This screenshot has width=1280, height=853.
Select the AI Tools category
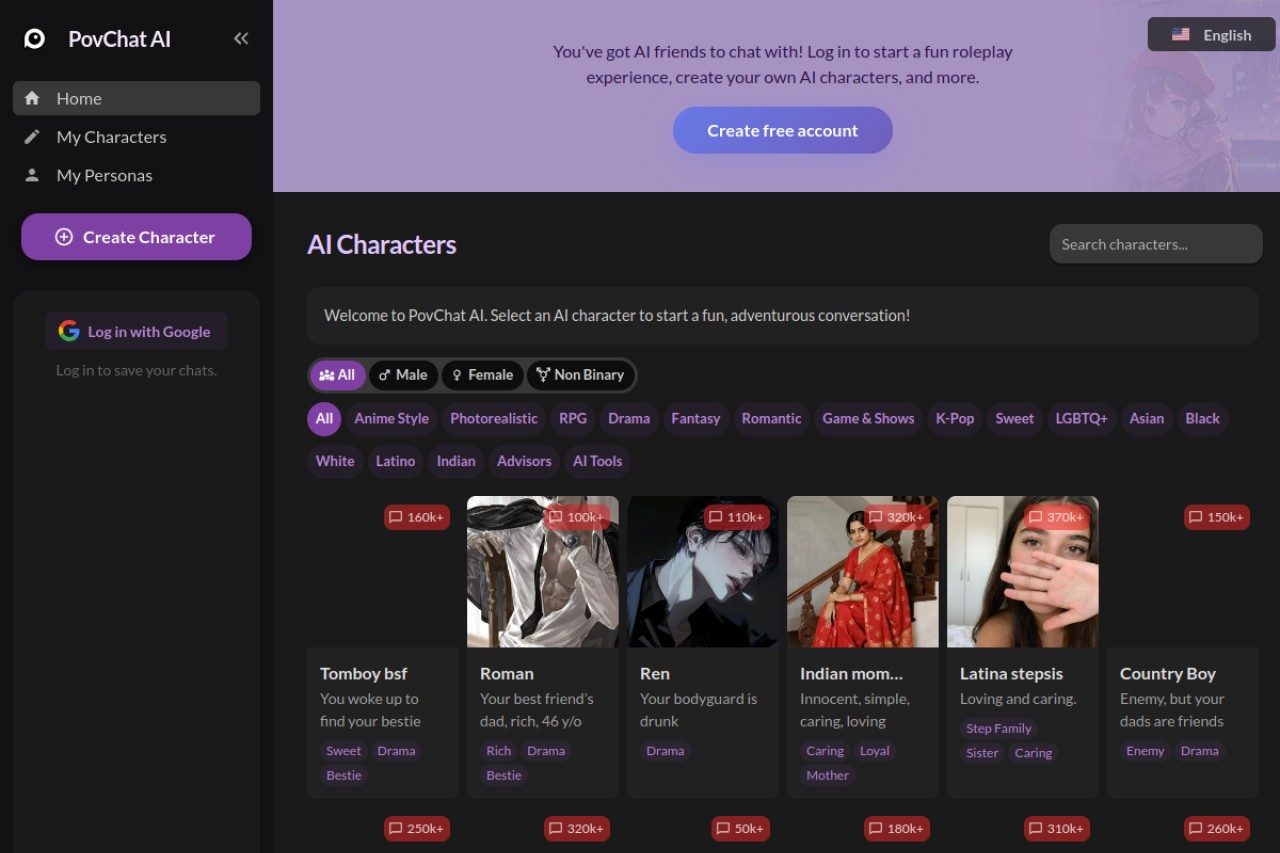pyautogui.click(x=597, y=461)
